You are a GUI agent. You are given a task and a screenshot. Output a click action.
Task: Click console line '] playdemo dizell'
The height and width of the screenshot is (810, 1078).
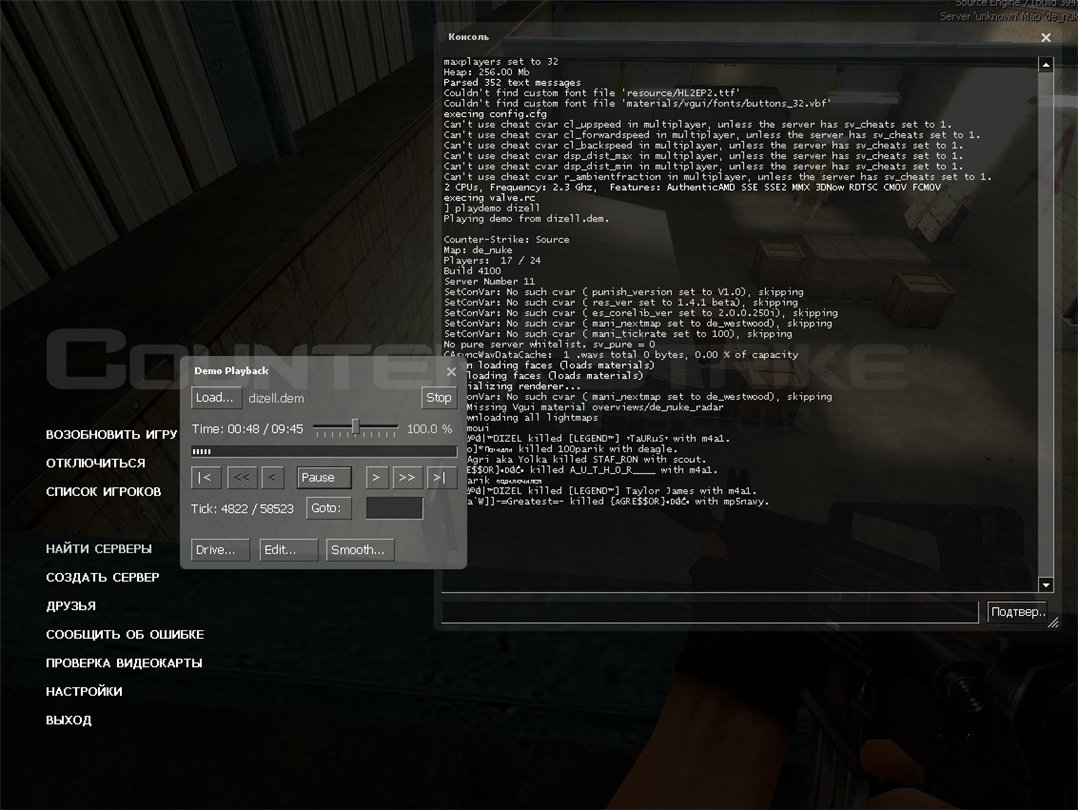492,208
